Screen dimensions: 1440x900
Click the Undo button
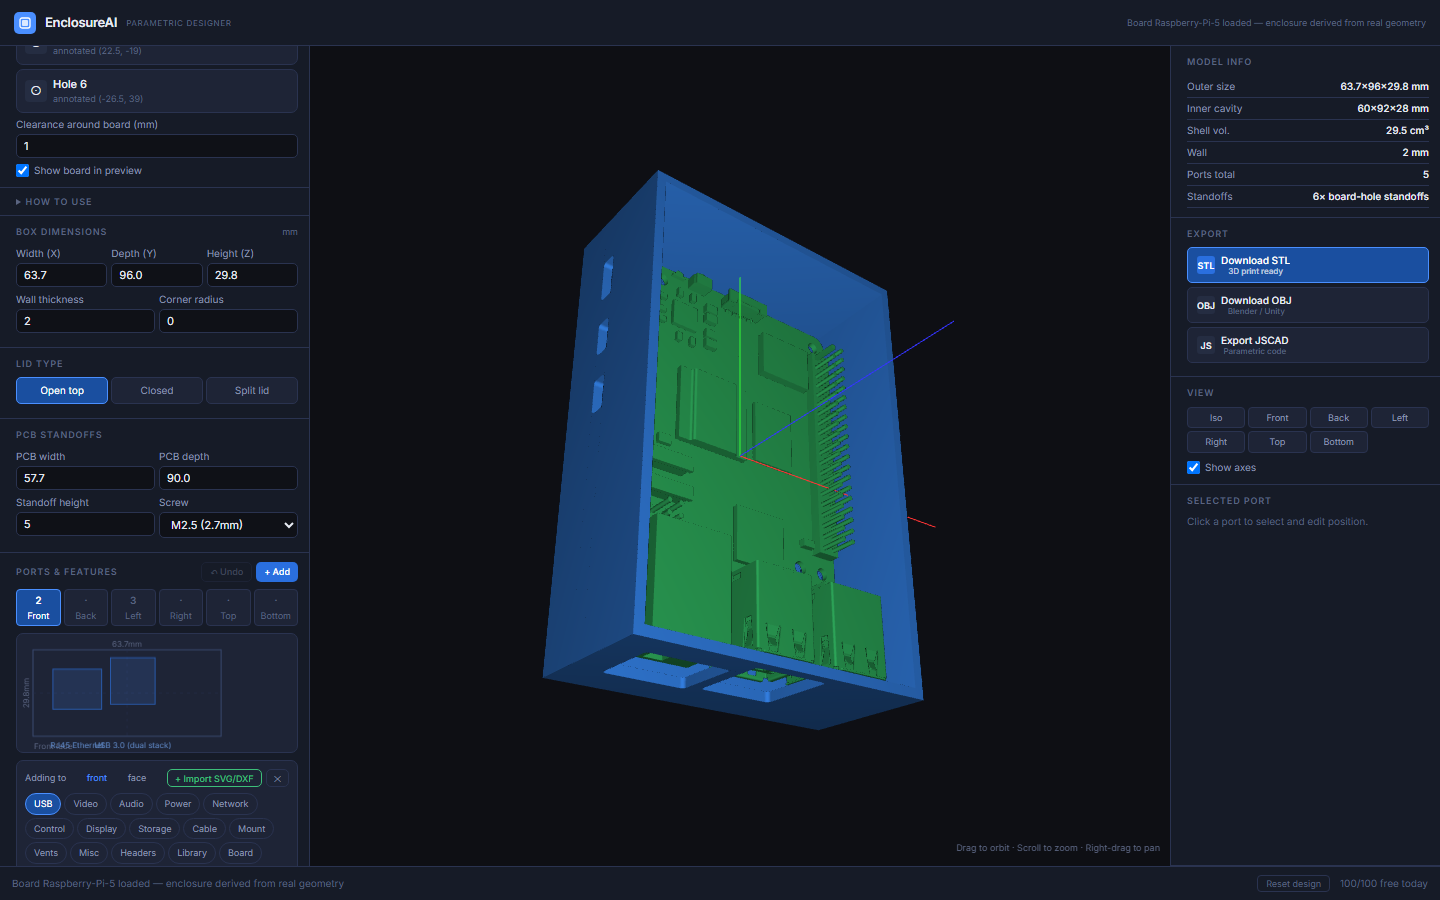(227, 572)
